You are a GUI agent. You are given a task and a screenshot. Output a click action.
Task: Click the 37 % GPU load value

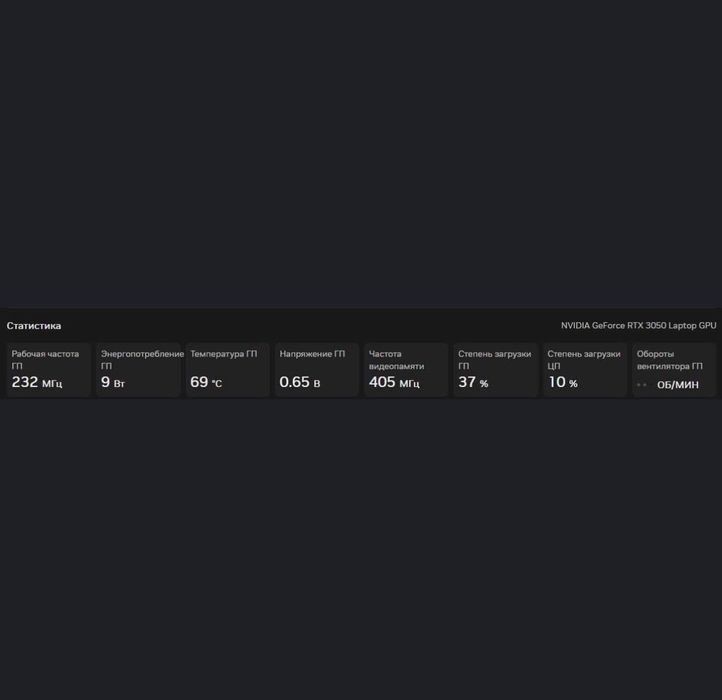pyautogui.click(x=473, y=383)
